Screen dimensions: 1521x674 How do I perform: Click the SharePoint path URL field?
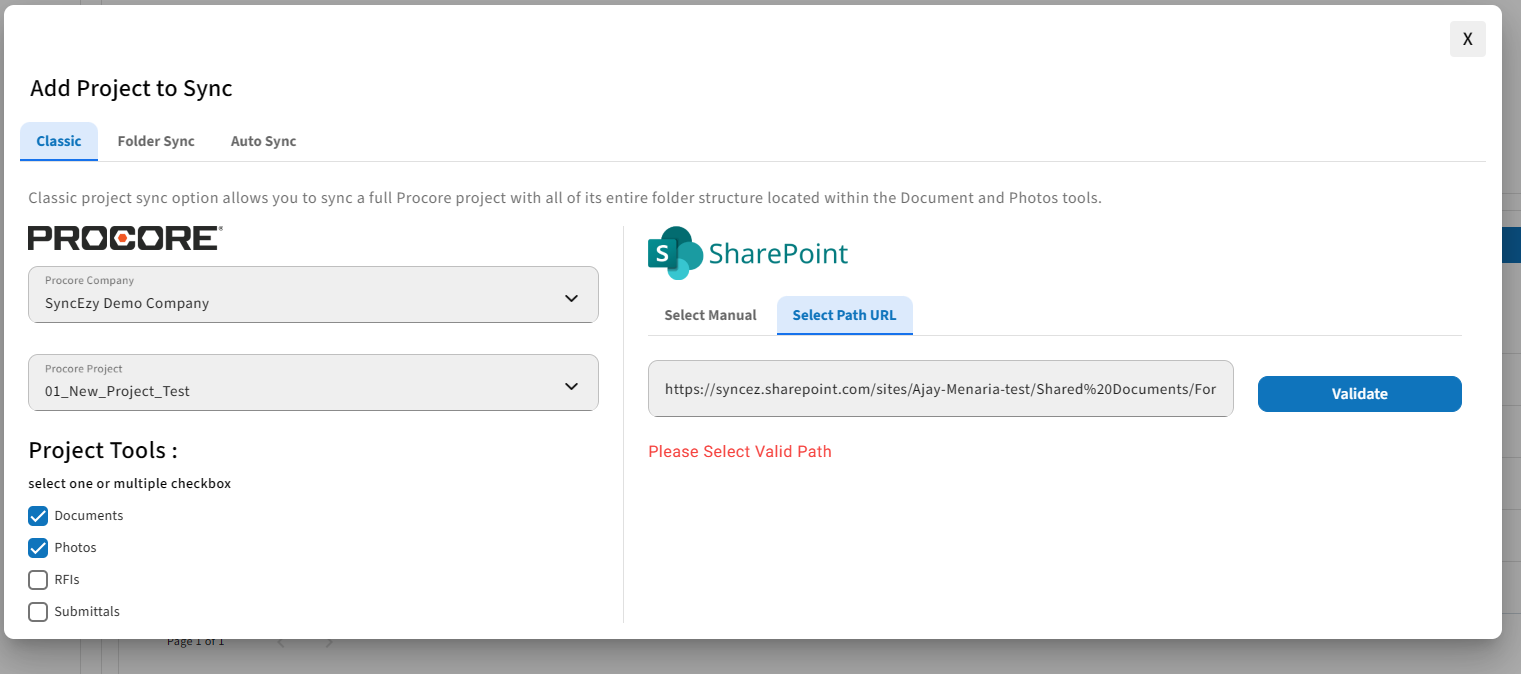point(940,389)
